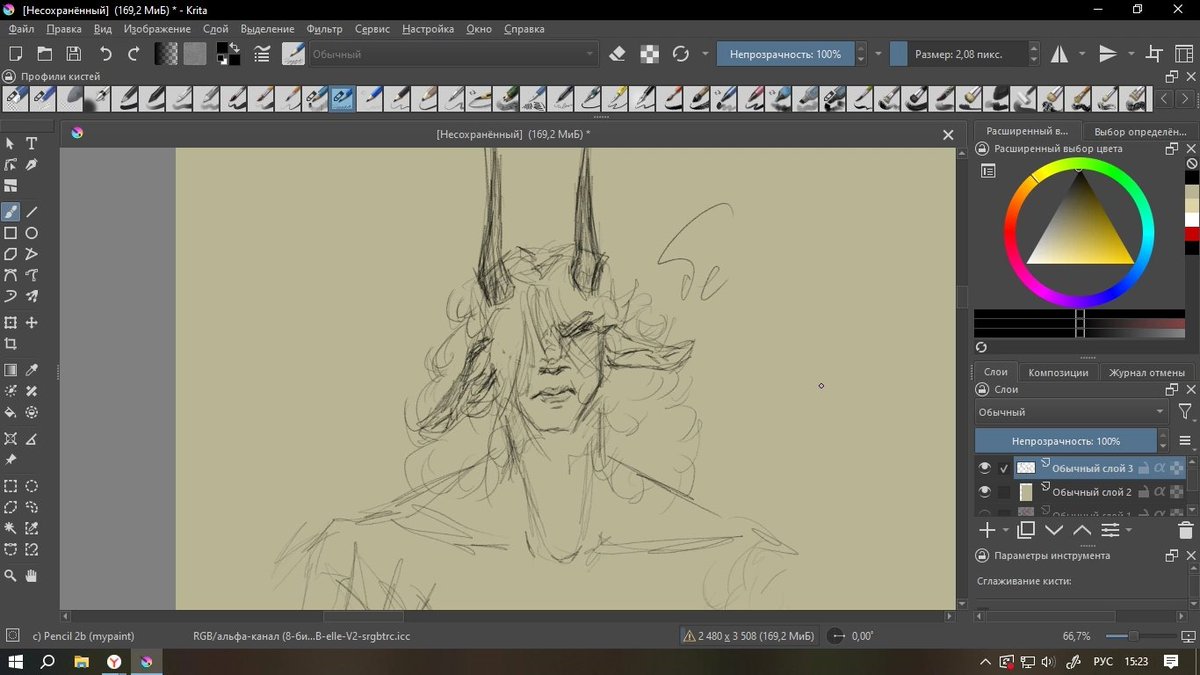Open the Слой menu
Screen dimensions: 1200x675
[x=215, y=29]
